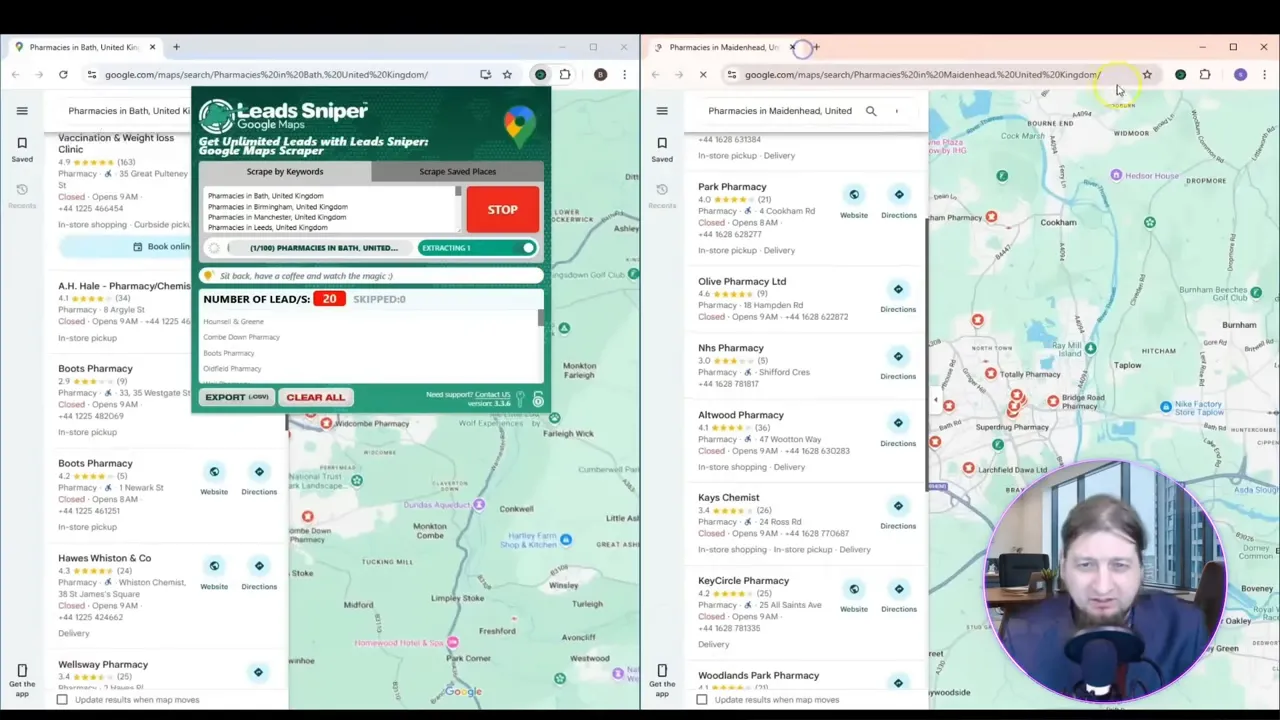Open Website for Hawes Whiston & Co
The image size is (1280, 720).
pos(214,573)
